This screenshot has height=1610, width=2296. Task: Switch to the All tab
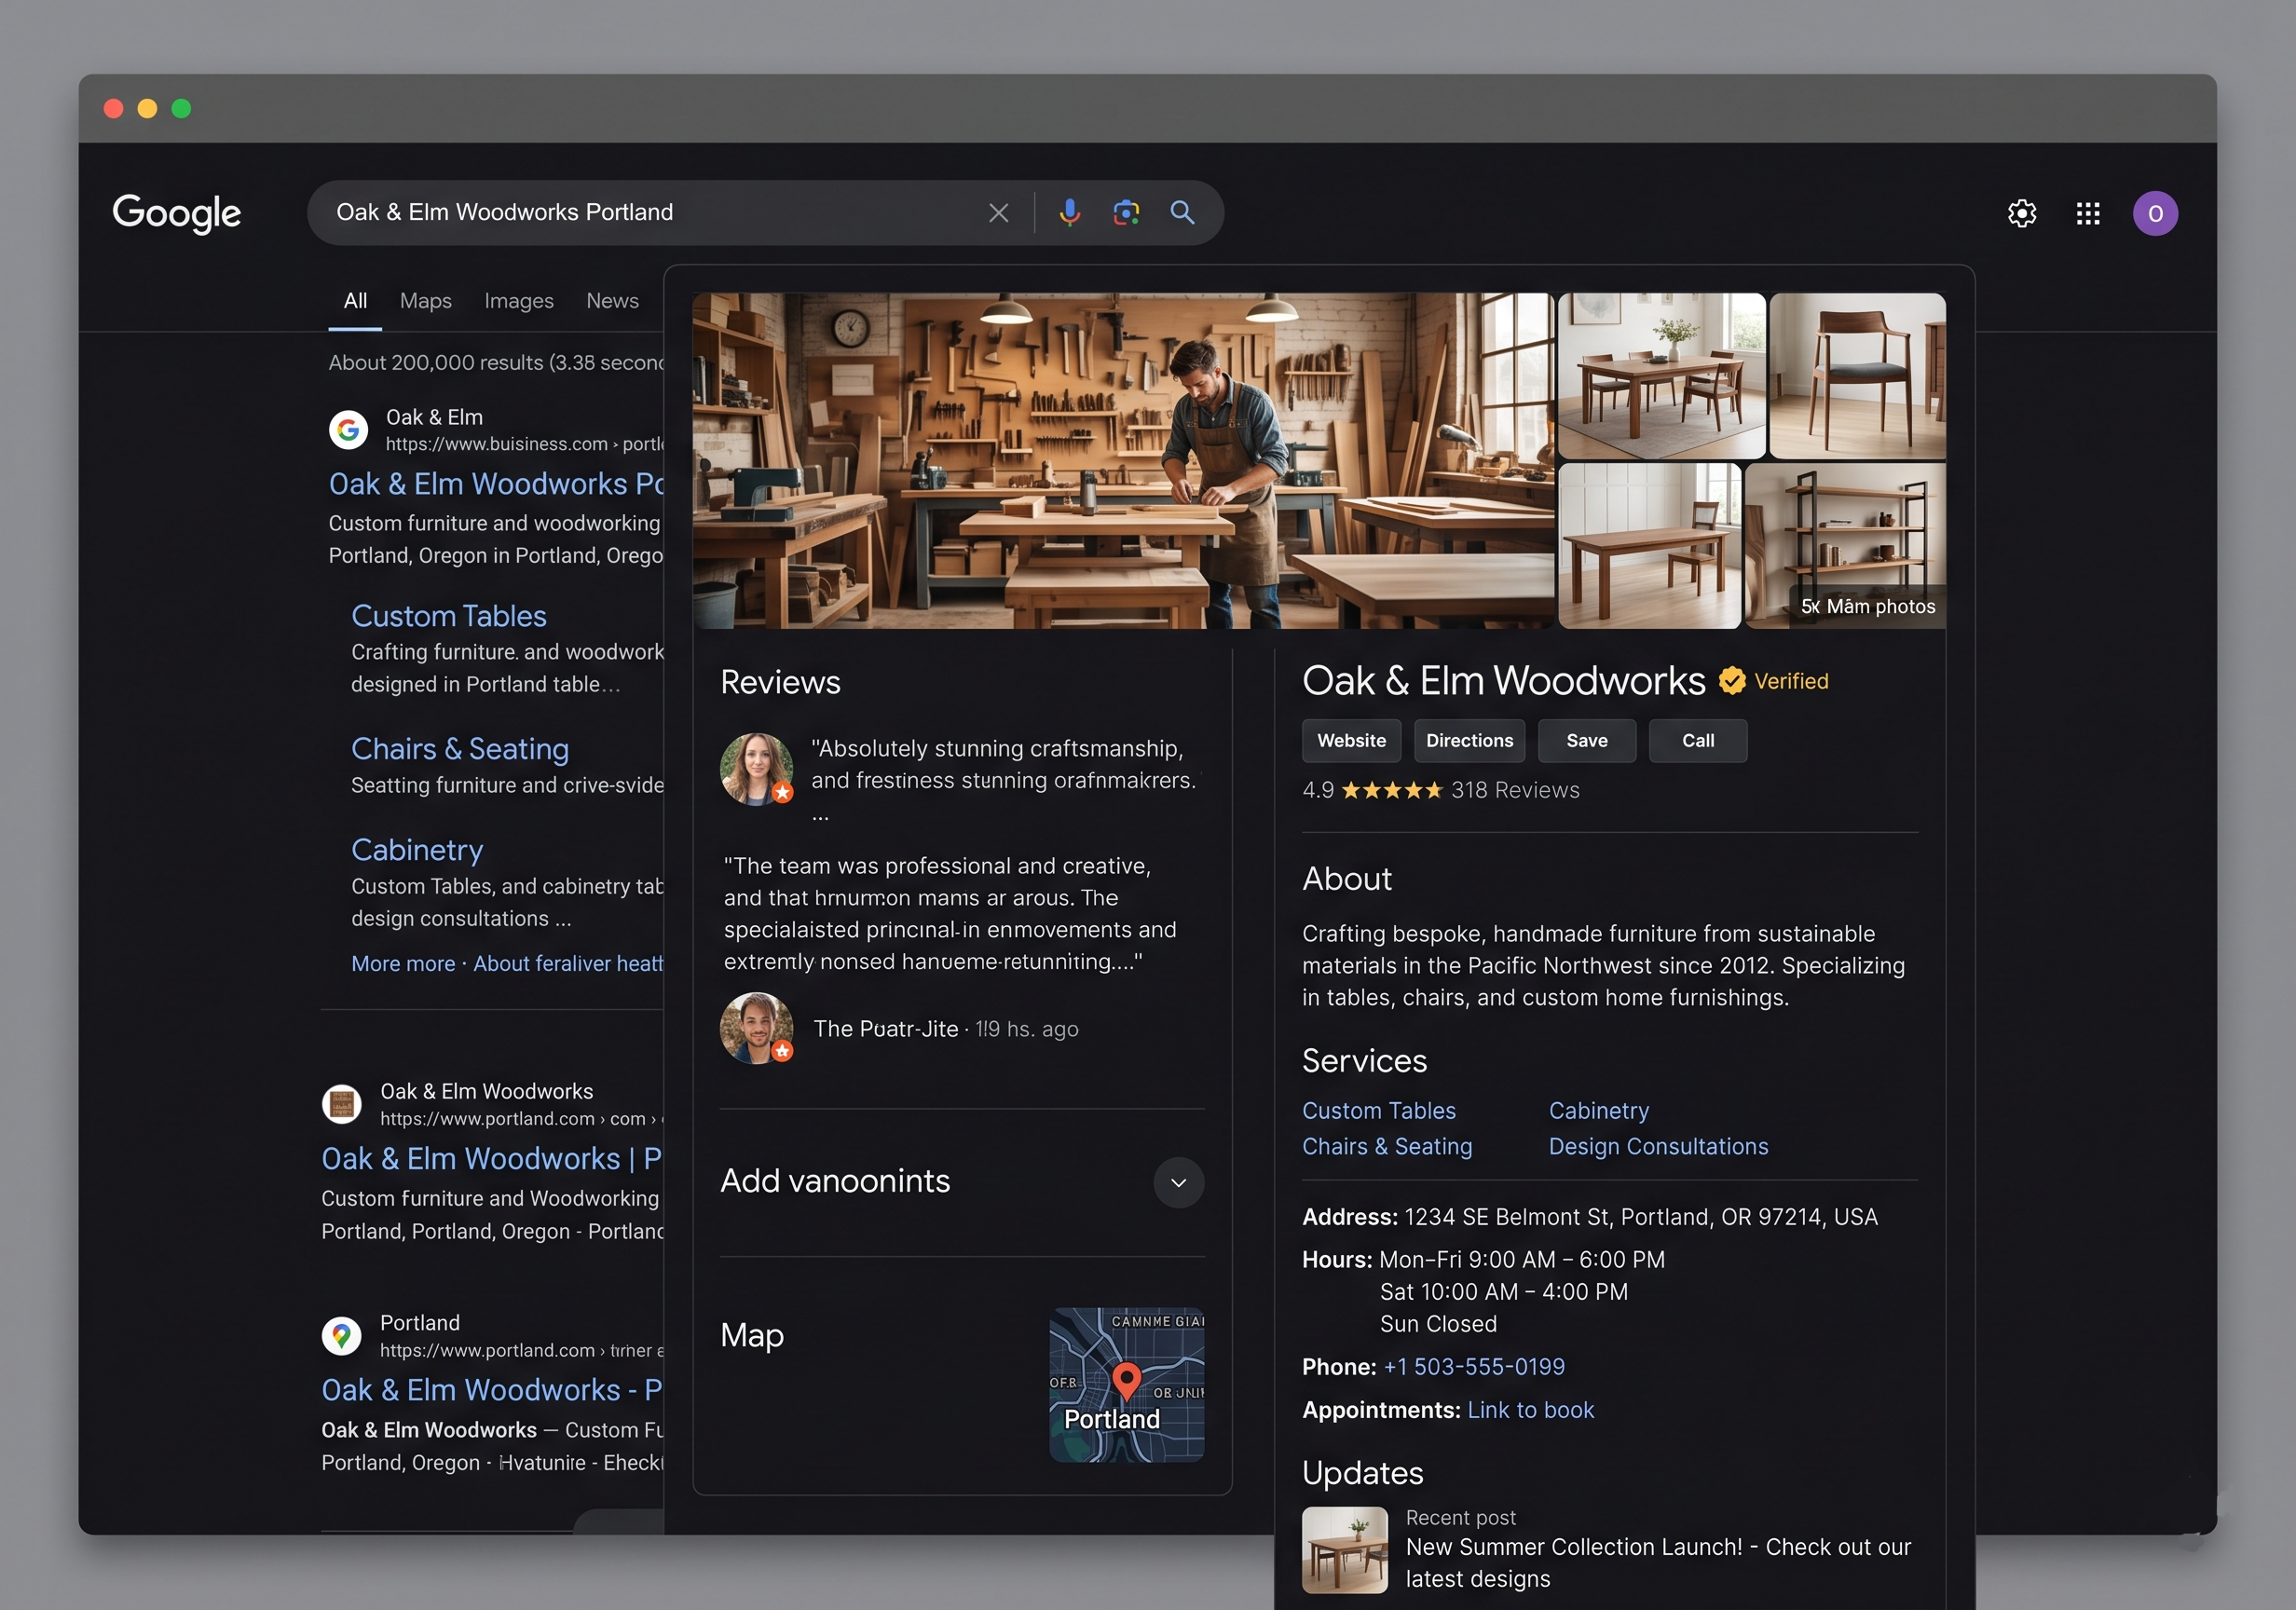point(355,301)
